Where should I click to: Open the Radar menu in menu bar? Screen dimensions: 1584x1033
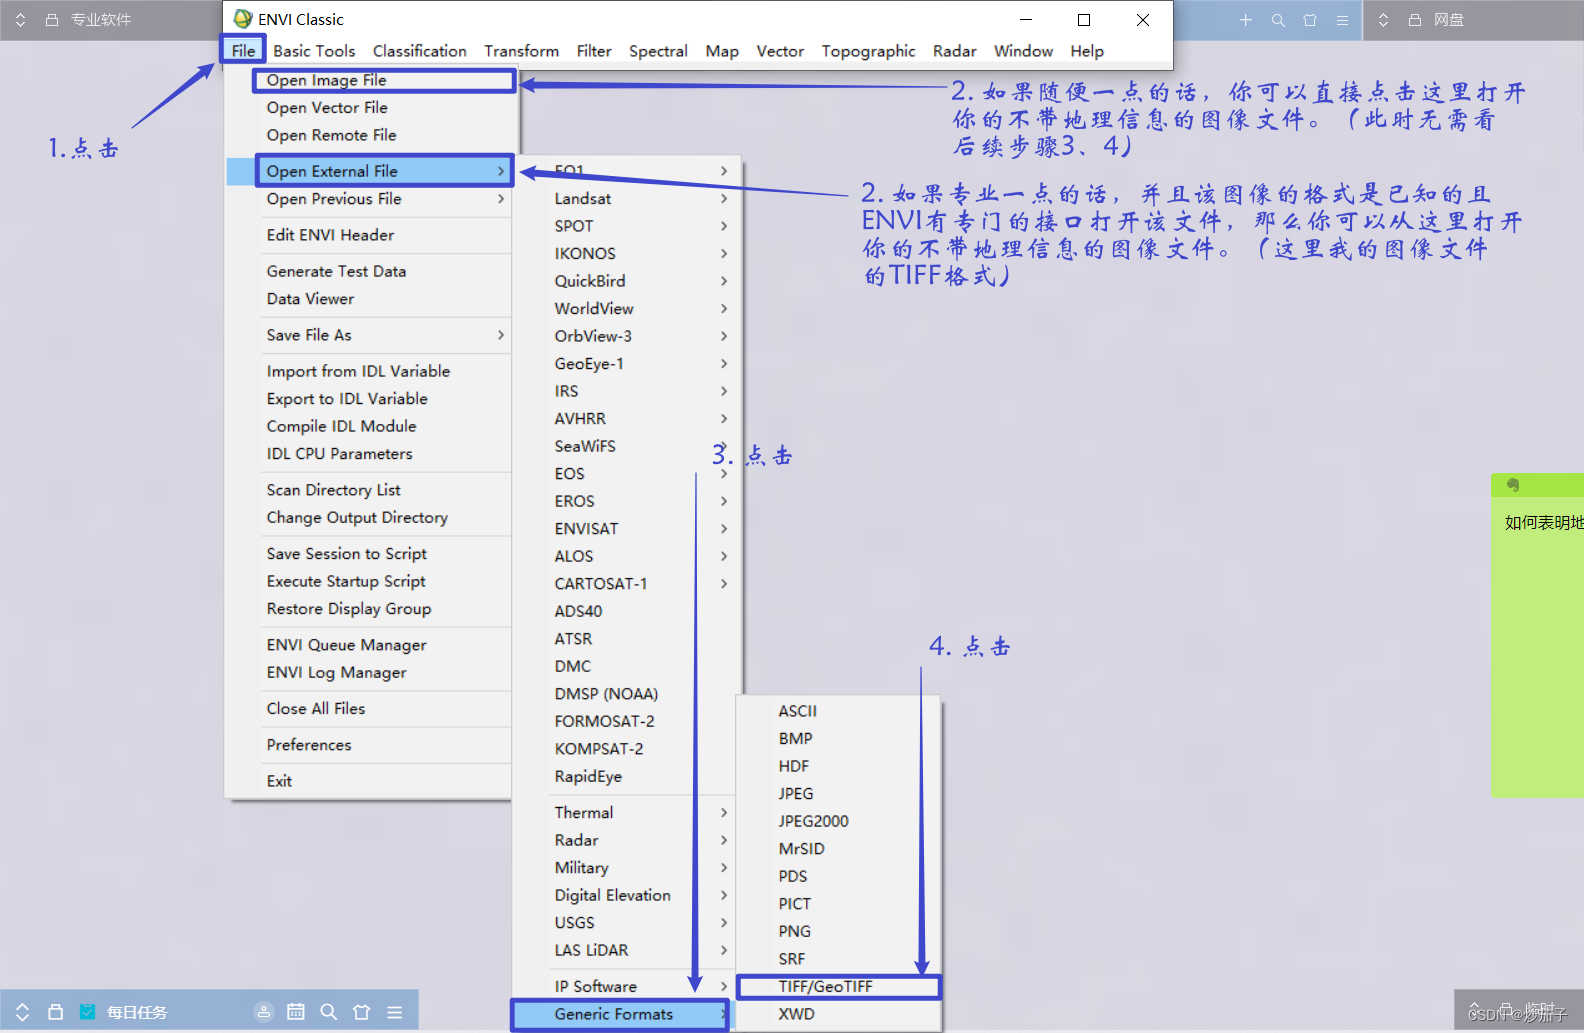tap(954, 51)
